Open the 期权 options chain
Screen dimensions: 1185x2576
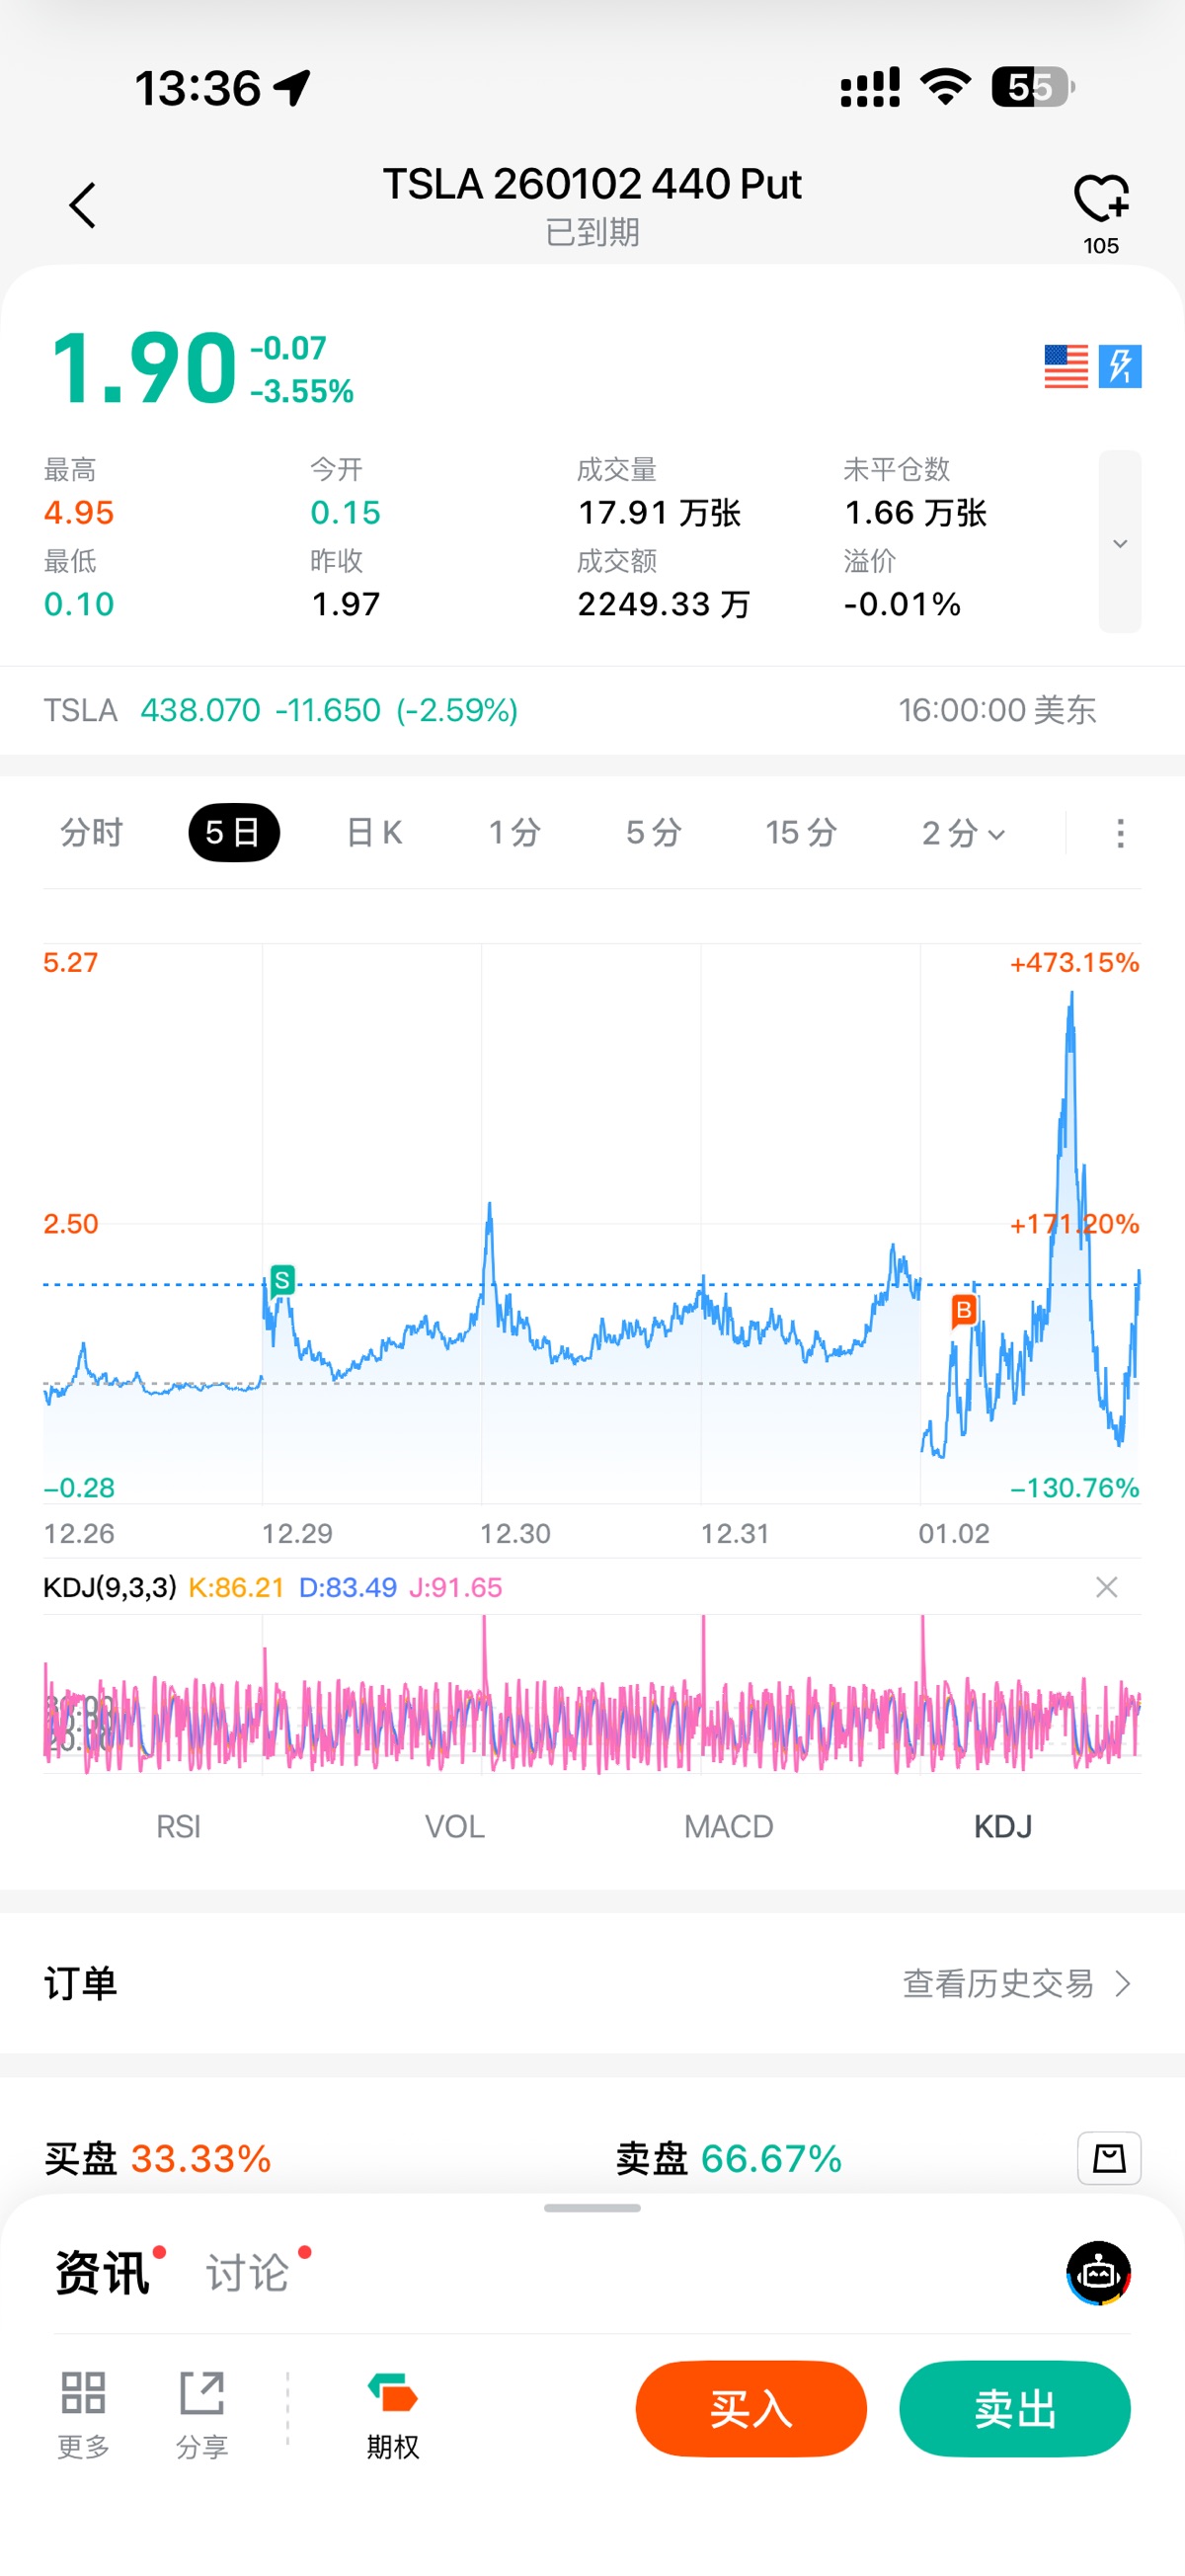point(392,2415)
